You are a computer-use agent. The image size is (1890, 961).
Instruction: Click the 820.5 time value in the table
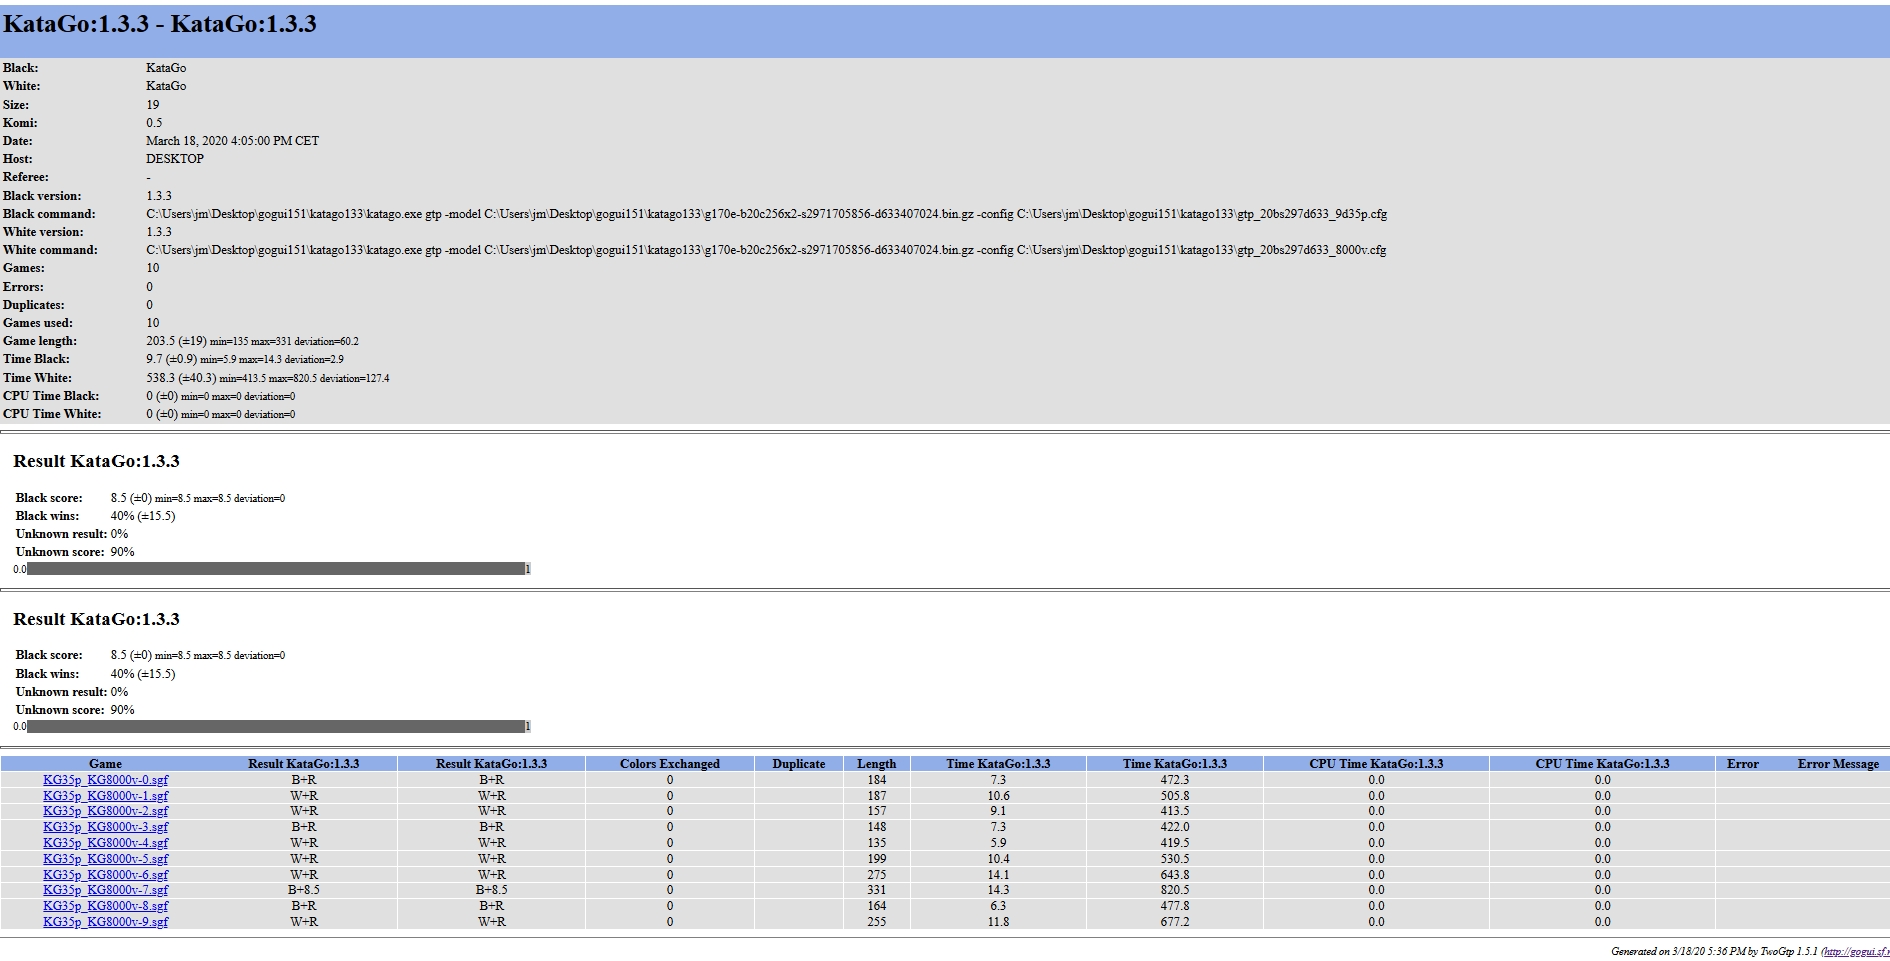pyautogui.click(x=1174, y=890)
